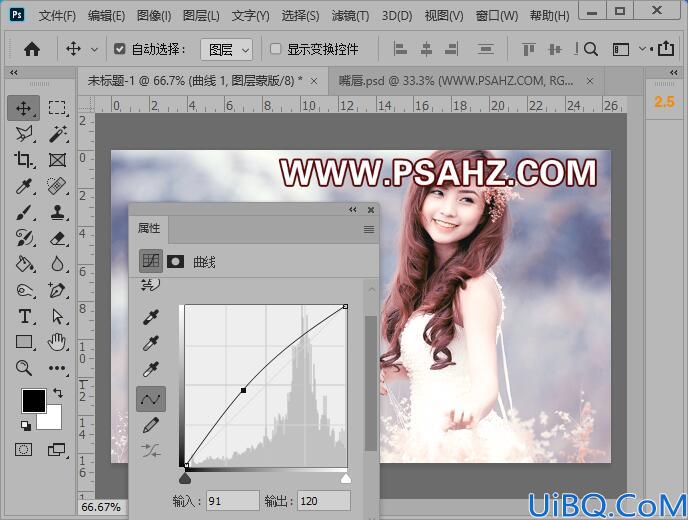
Task: Click the foreground black color swatch
Action: [34, 401]
